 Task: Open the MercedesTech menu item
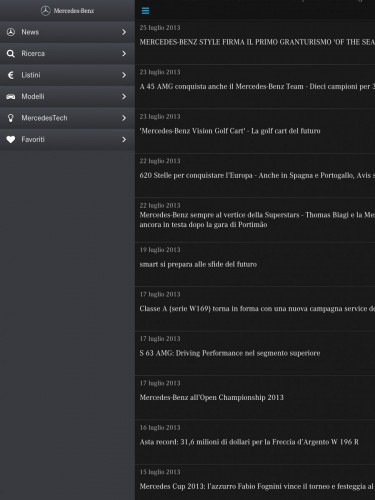coord(67,118)
